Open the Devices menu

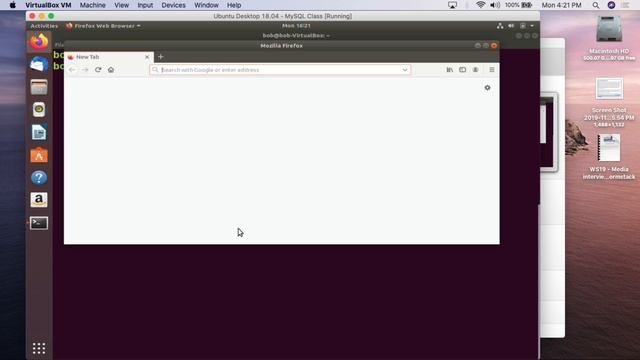click(x=173, y=5)
